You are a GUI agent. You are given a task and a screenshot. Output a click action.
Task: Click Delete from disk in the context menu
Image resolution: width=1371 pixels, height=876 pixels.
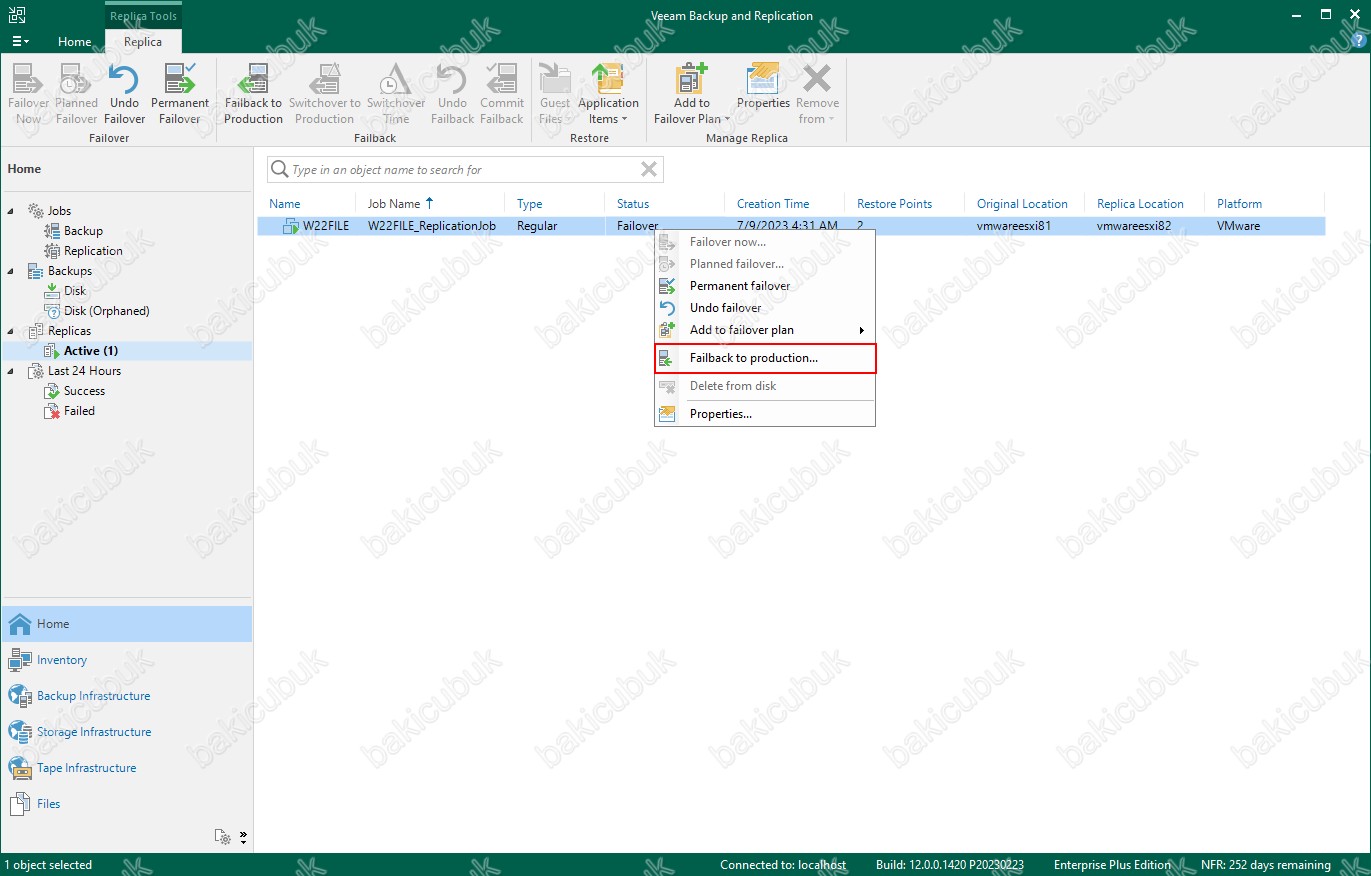(x=765, y=386)
